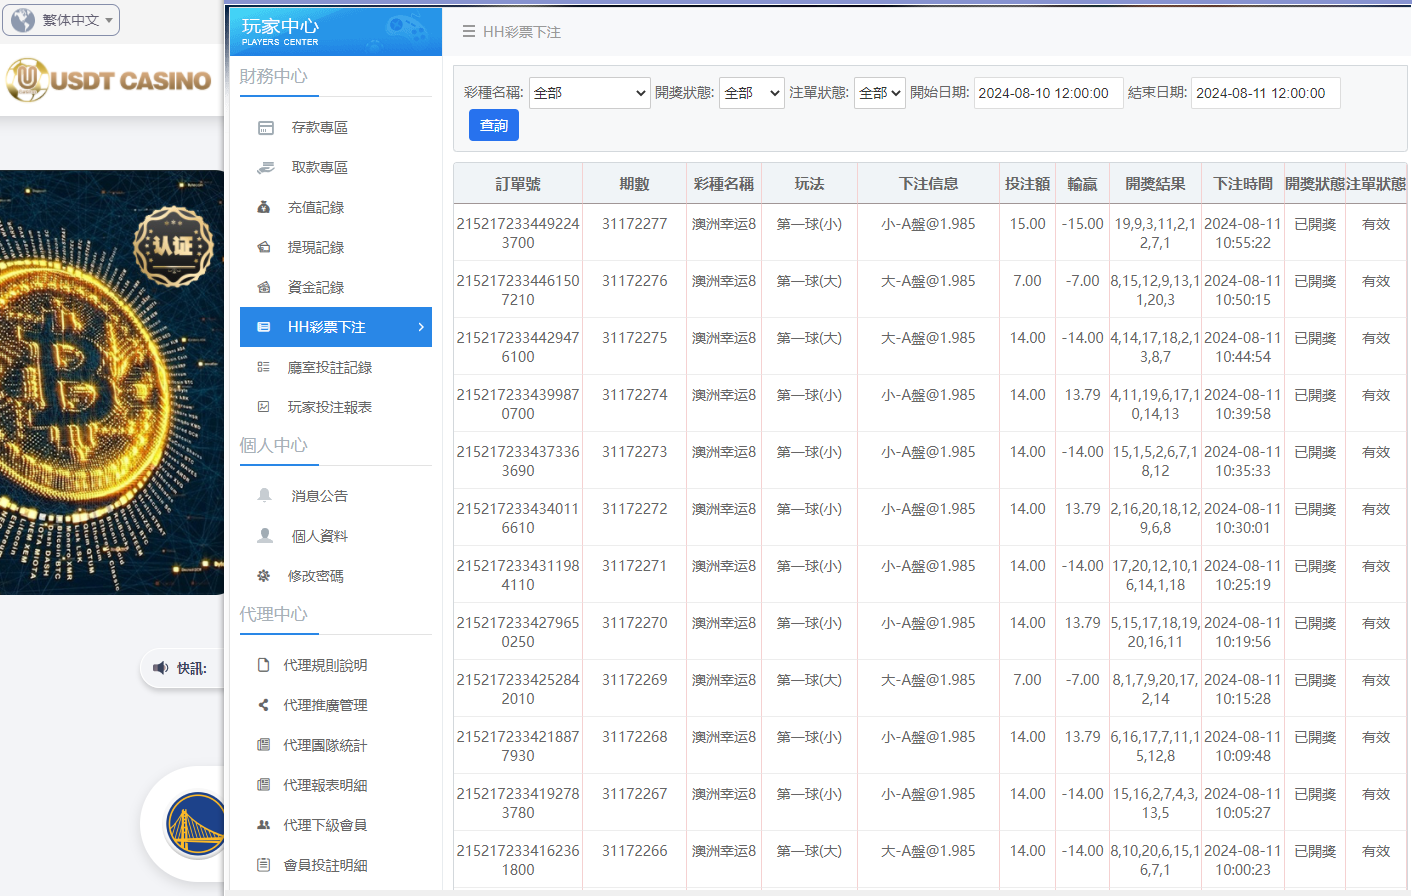Image resolution: width=1412 pixels, height=896 pixels.
Task: Click the envelope icon next to 提現記錄
Action: [x=263, y=247]
